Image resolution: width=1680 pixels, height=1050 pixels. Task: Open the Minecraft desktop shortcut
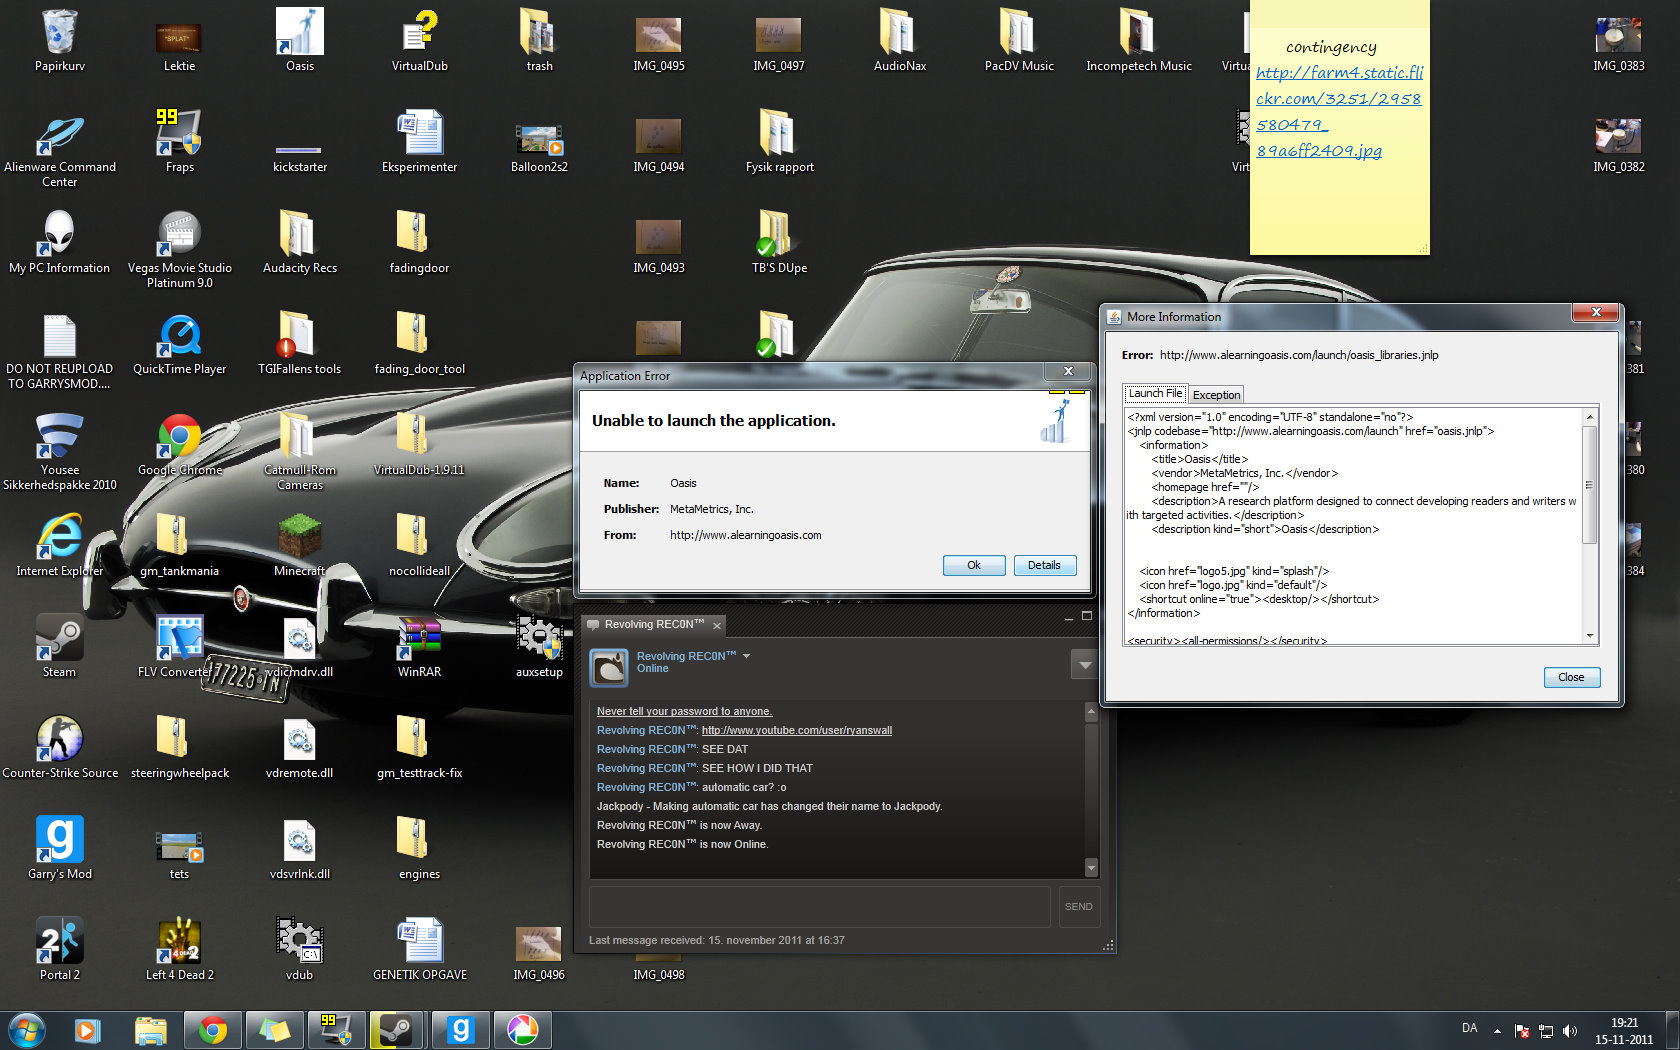pyautogui.click(x=299, y=539)
